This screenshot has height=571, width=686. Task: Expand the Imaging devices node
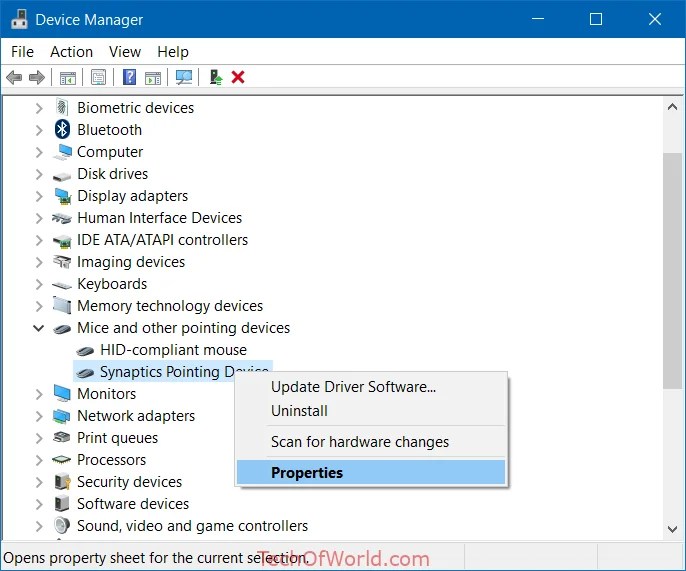[x=39, y=262]
